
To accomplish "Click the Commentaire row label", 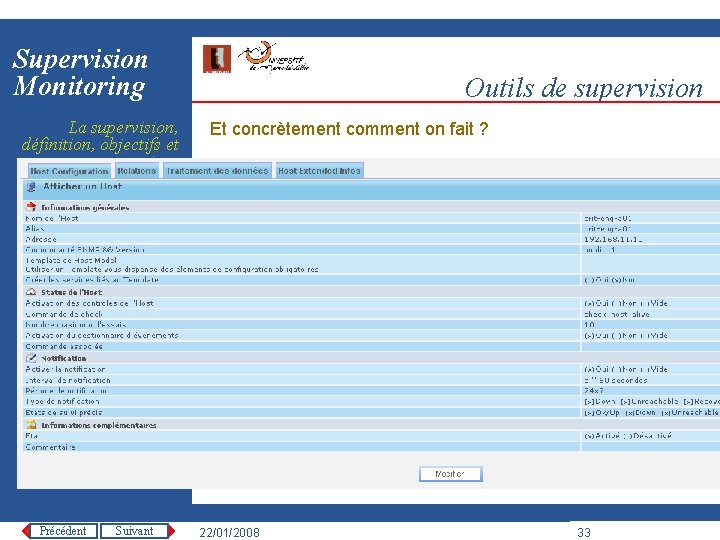I will (x=50, y=447).
